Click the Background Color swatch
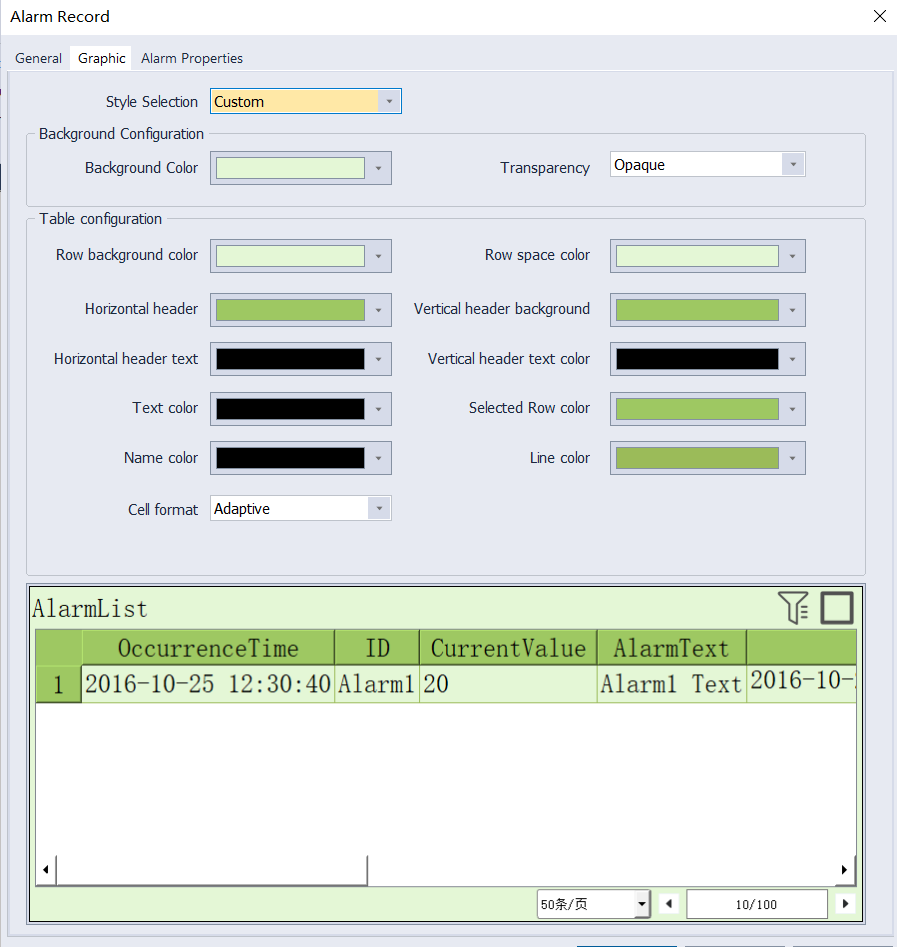 point(291,168)
